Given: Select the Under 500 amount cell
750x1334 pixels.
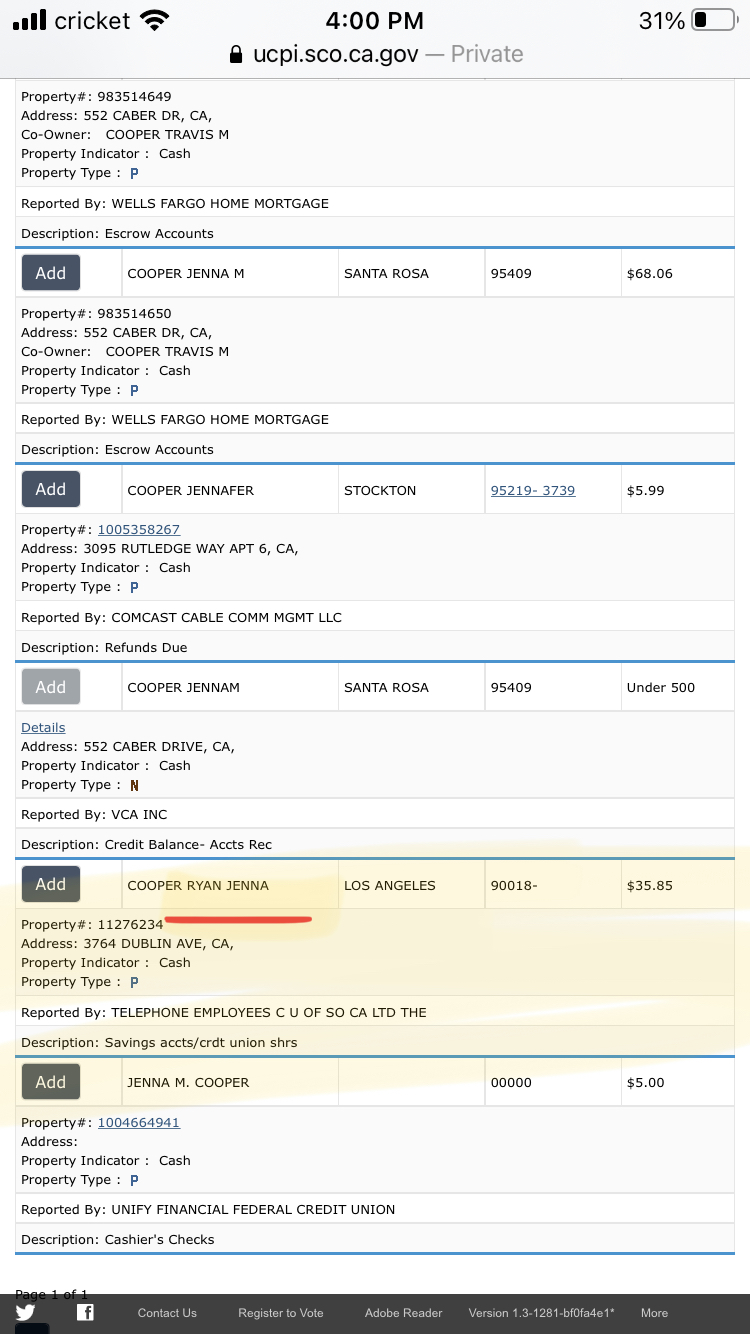Looking at the screenshot, I should click(677, 687).
